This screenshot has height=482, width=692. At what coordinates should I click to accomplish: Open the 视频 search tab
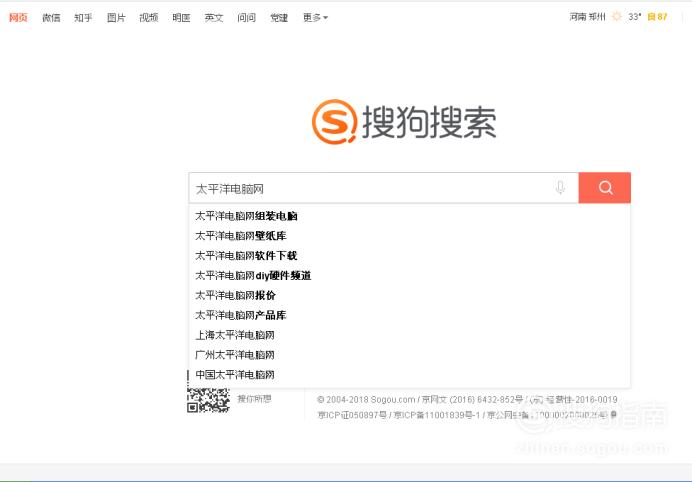pyautogui.click(x=149, y=17)
